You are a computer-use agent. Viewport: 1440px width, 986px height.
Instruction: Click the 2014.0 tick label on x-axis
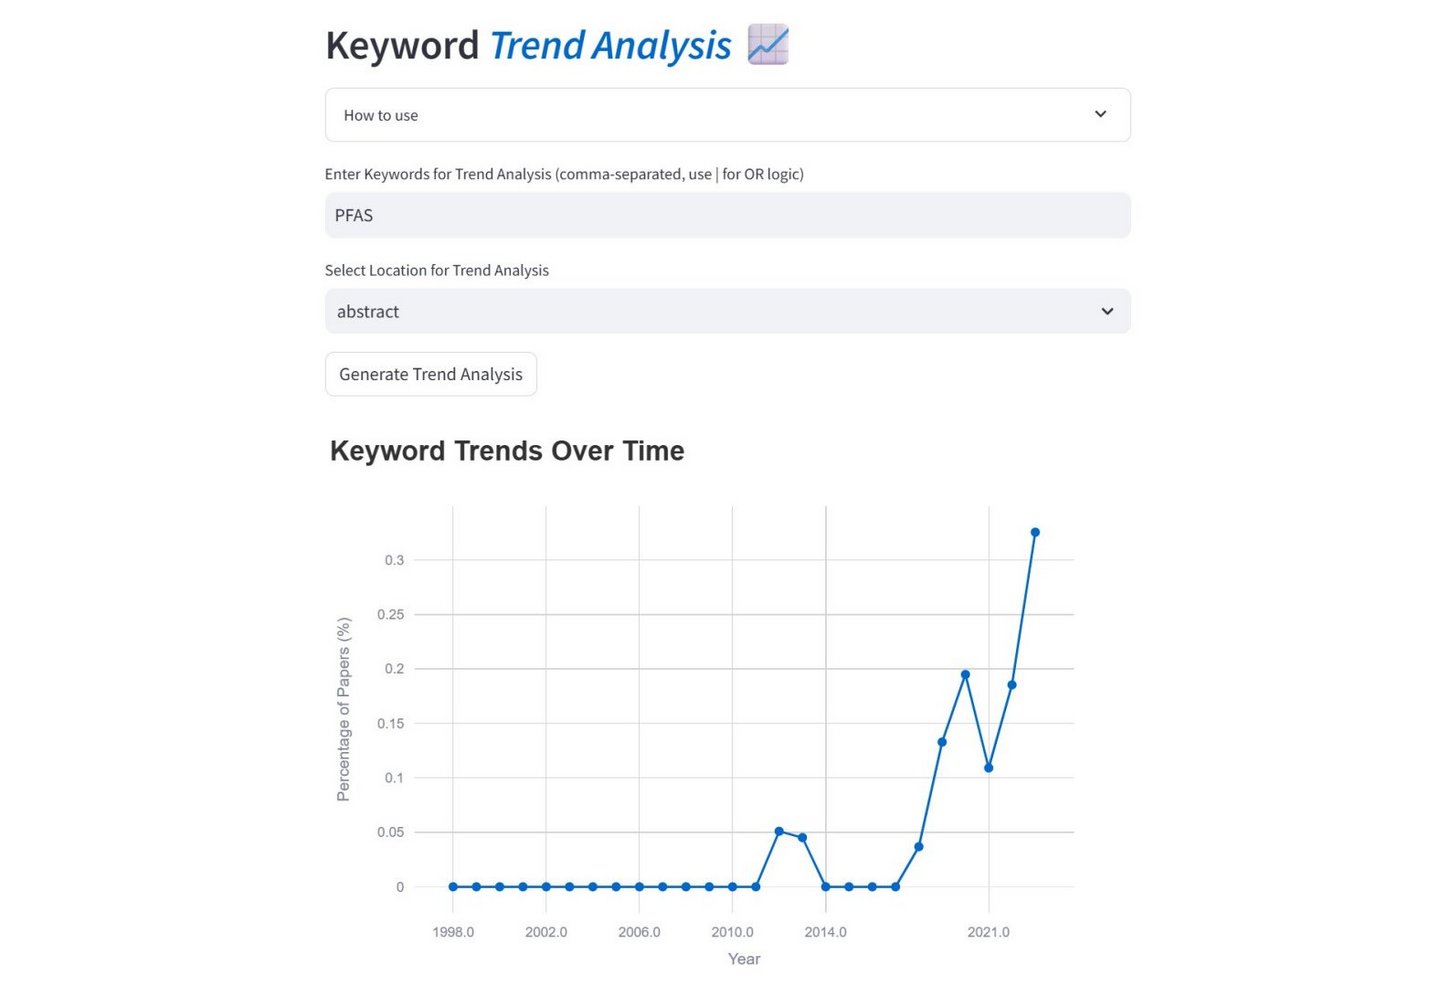(825, 931)
